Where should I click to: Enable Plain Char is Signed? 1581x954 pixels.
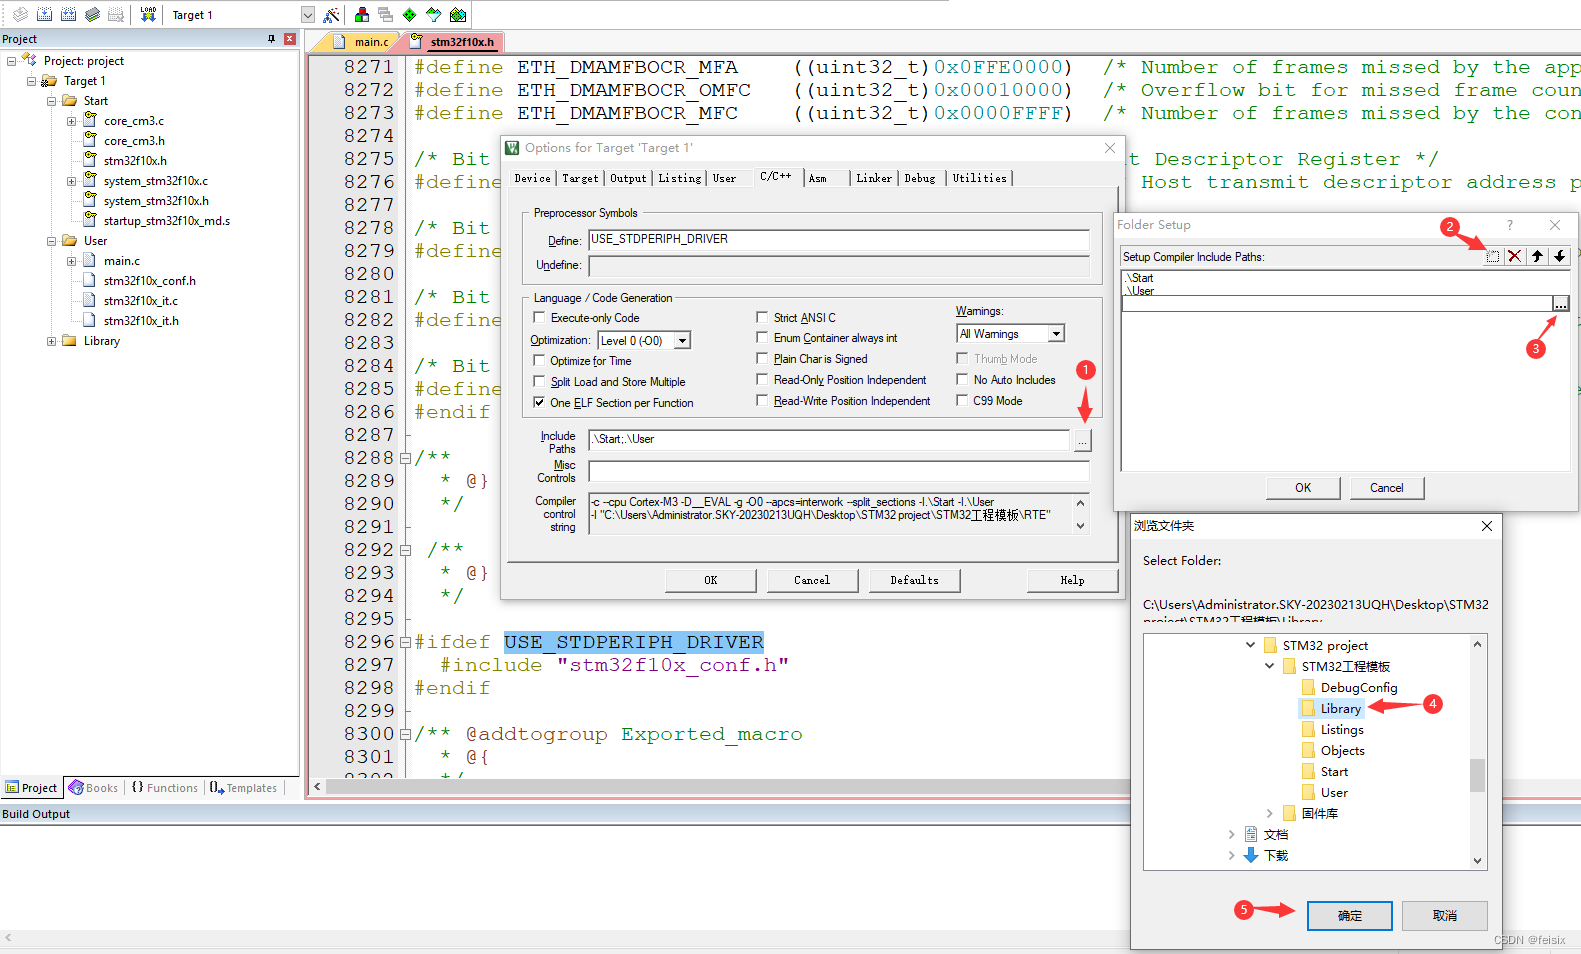pyautogui.click(x=762, y=358)
